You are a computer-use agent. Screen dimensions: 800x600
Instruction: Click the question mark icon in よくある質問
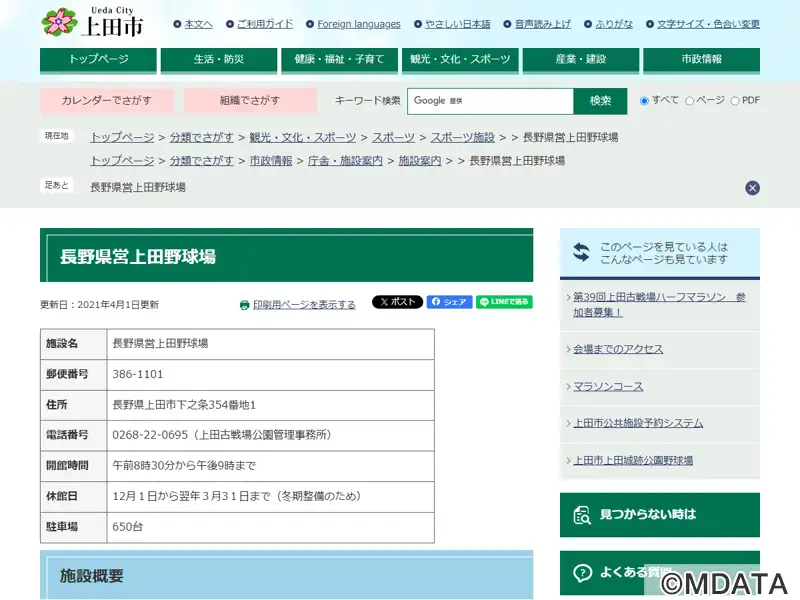point(582,573)
